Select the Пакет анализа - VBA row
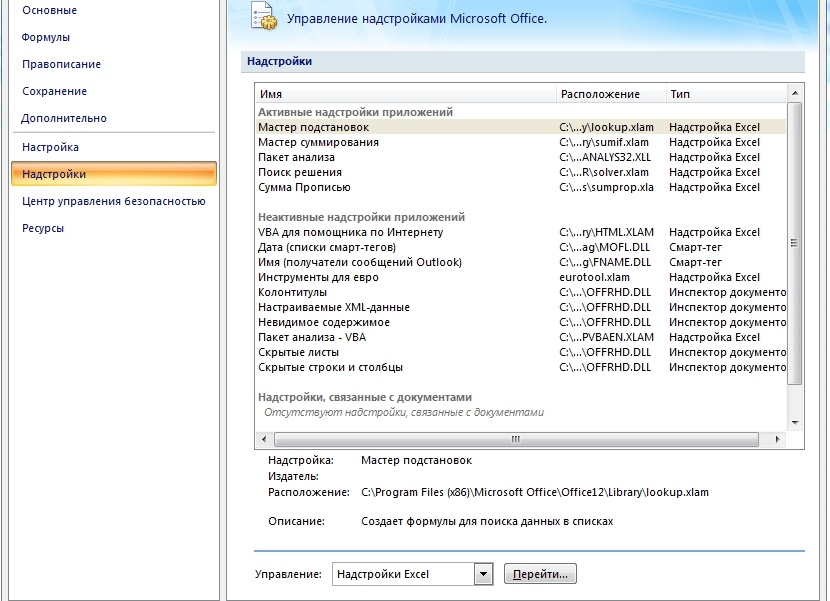Viewport: 830px width, 601px height. [x=521, y=337]
